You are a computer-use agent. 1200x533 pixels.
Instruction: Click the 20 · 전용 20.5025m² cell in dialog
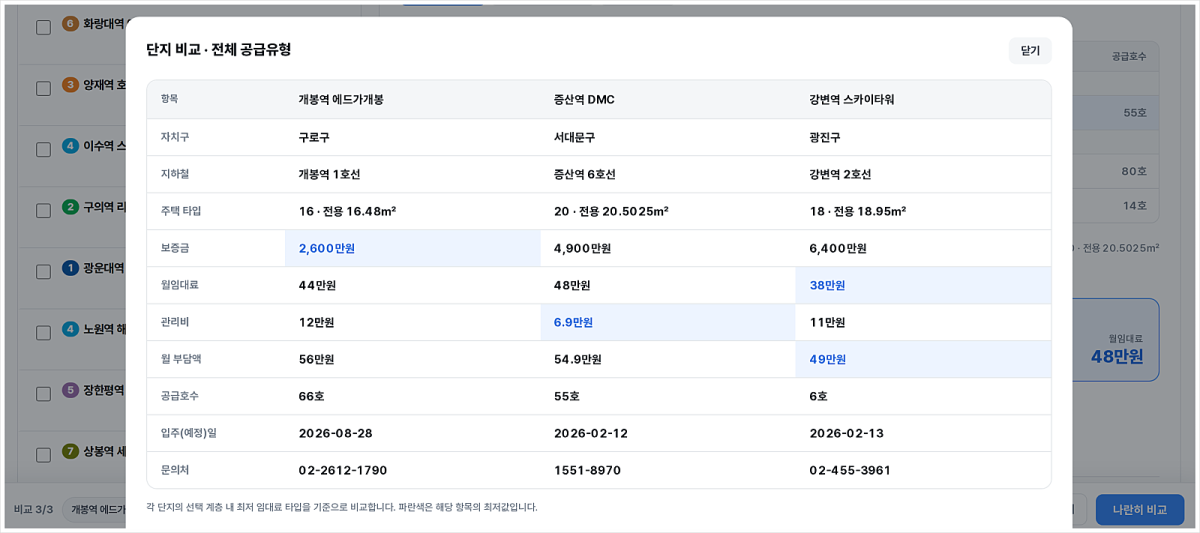click(x=611, y=211)
